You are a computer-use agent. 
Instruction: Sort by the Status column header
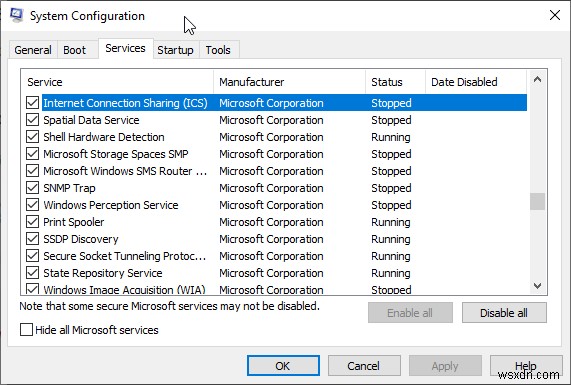tap(395, 82)
